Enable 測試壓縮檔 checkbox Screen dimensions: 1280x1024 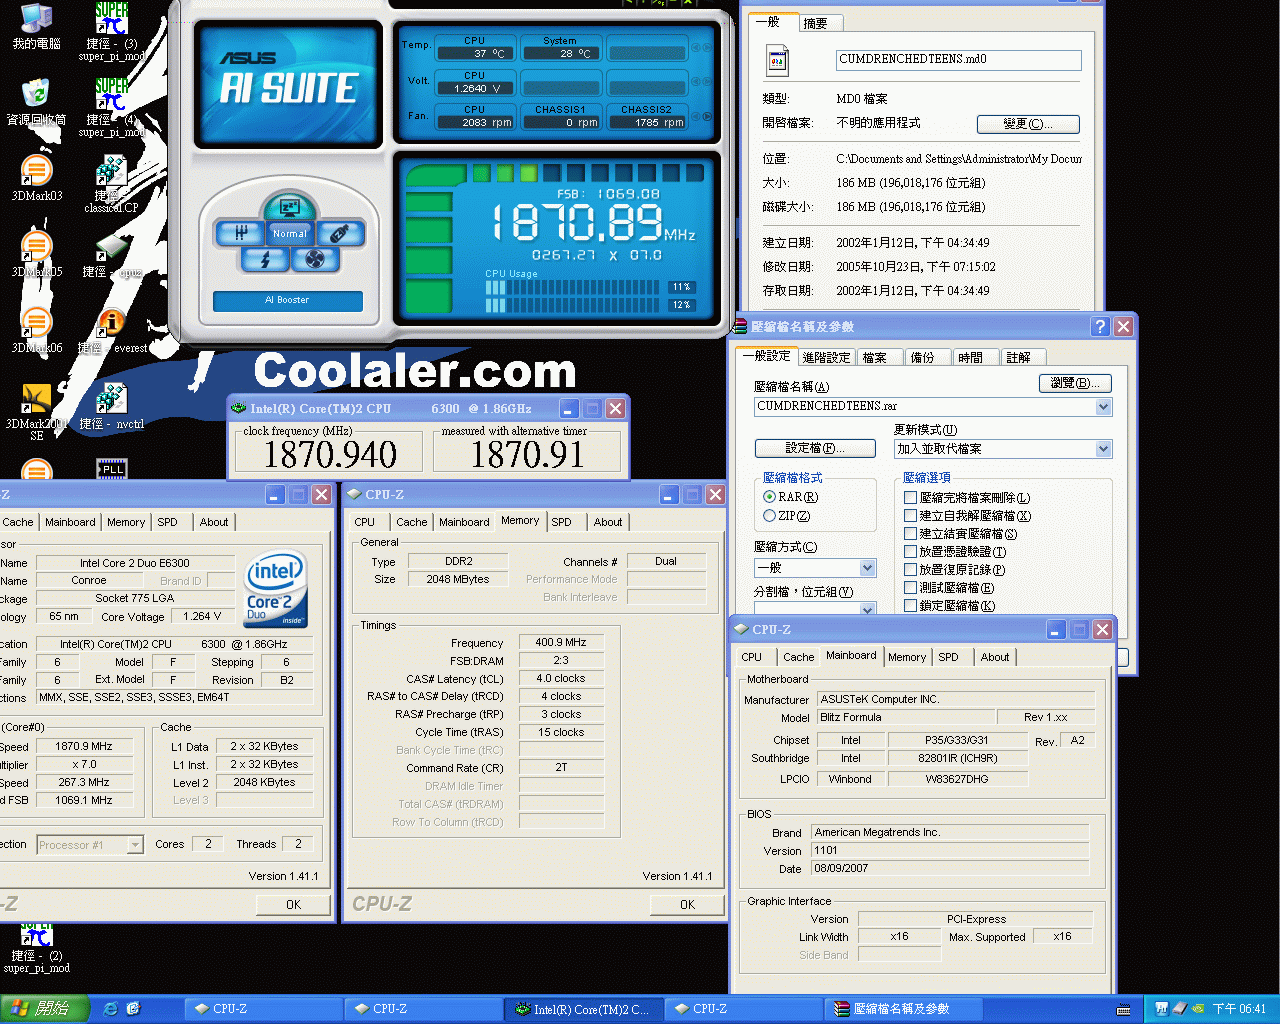(910, 587)
